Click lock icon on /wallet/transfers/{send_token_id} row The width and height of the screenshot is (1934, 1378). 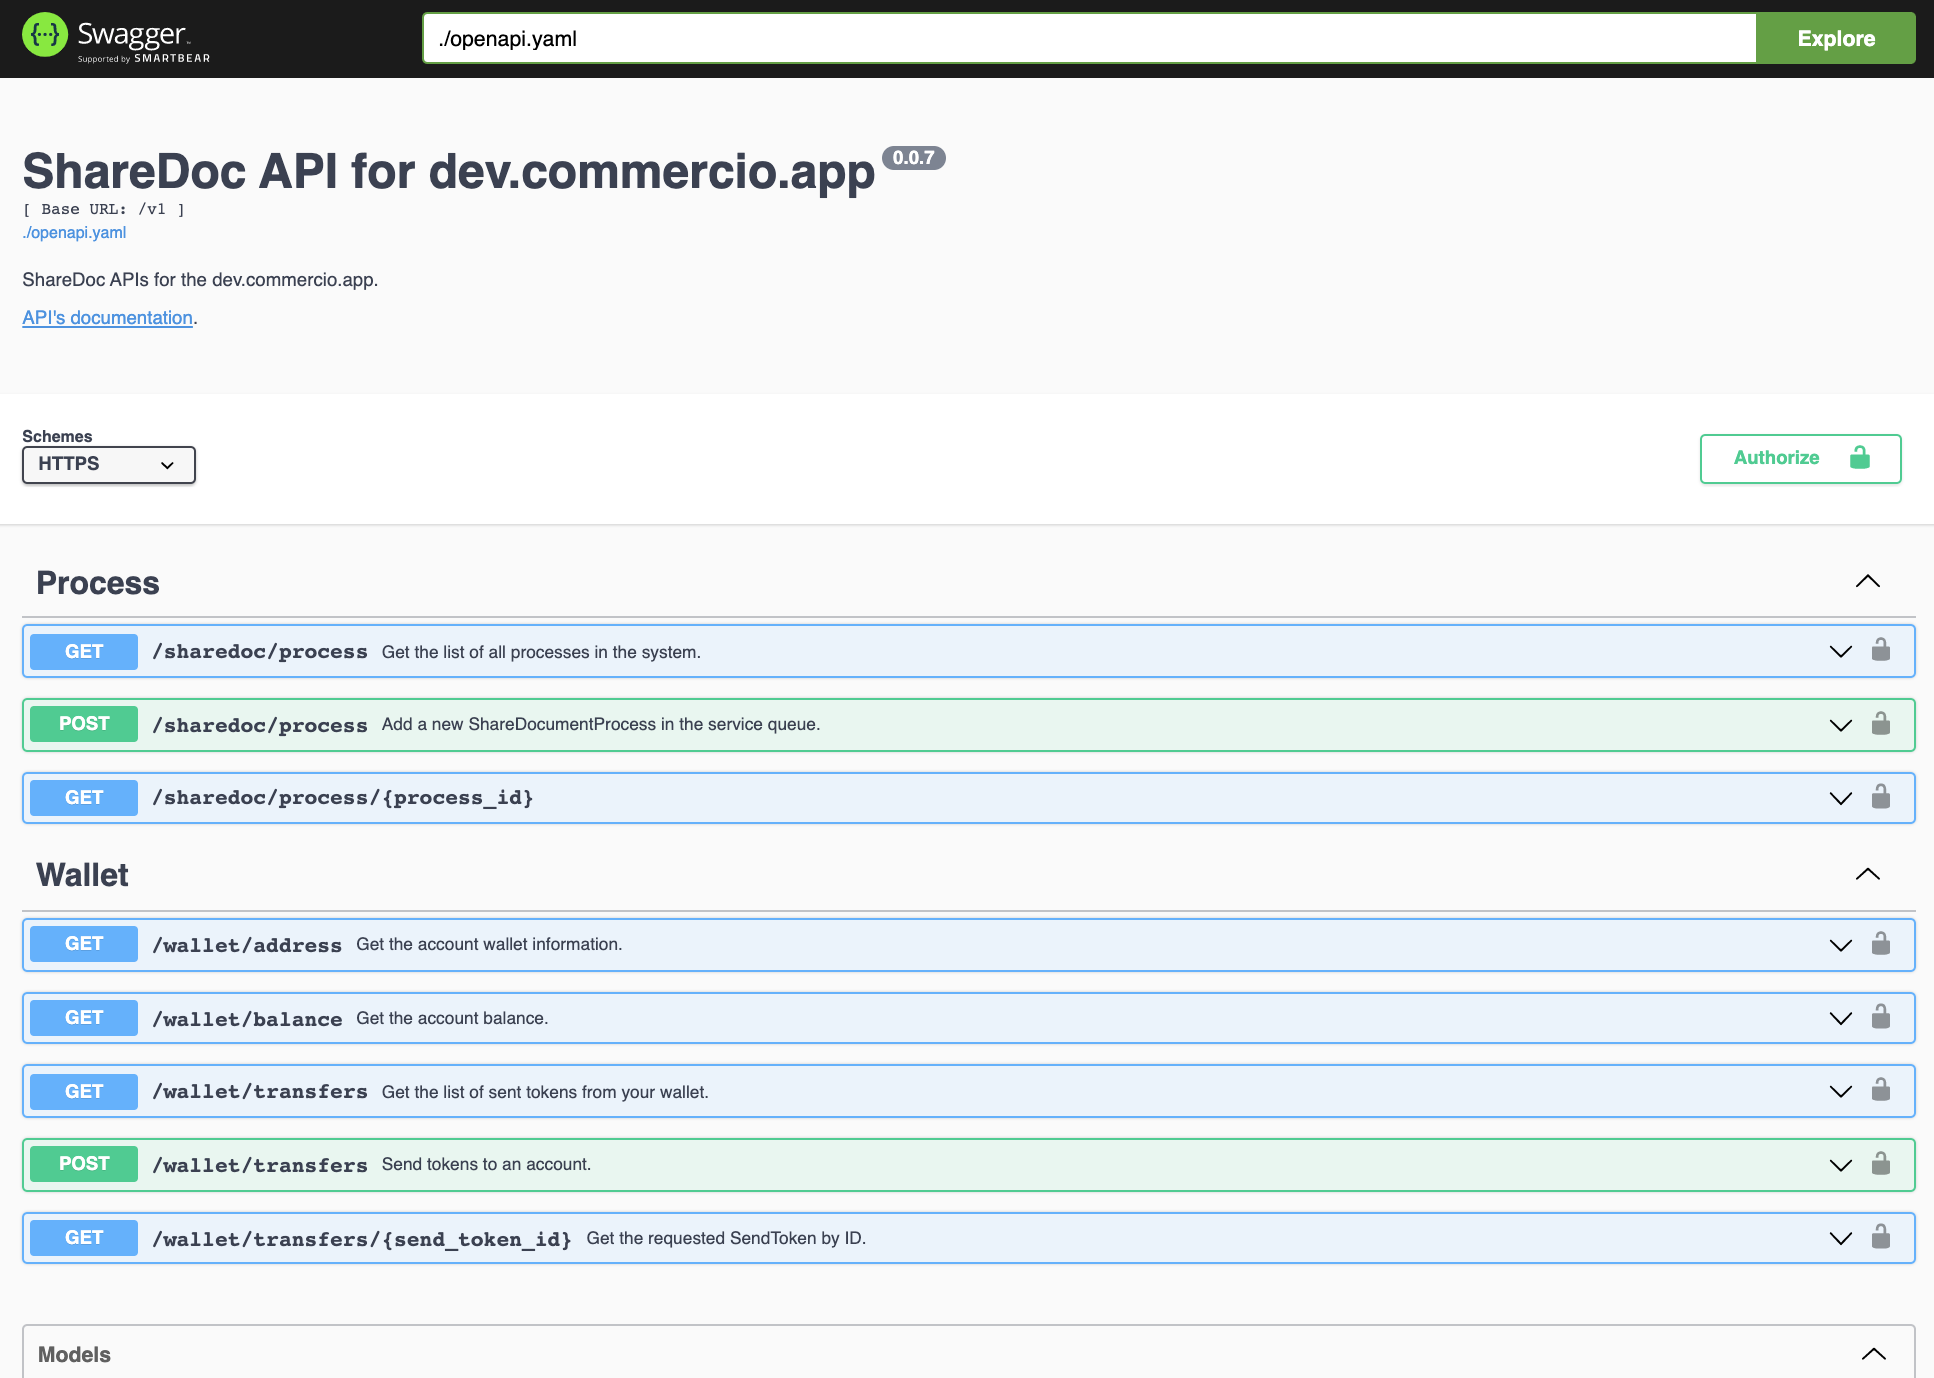[x=1880, y=1237]
